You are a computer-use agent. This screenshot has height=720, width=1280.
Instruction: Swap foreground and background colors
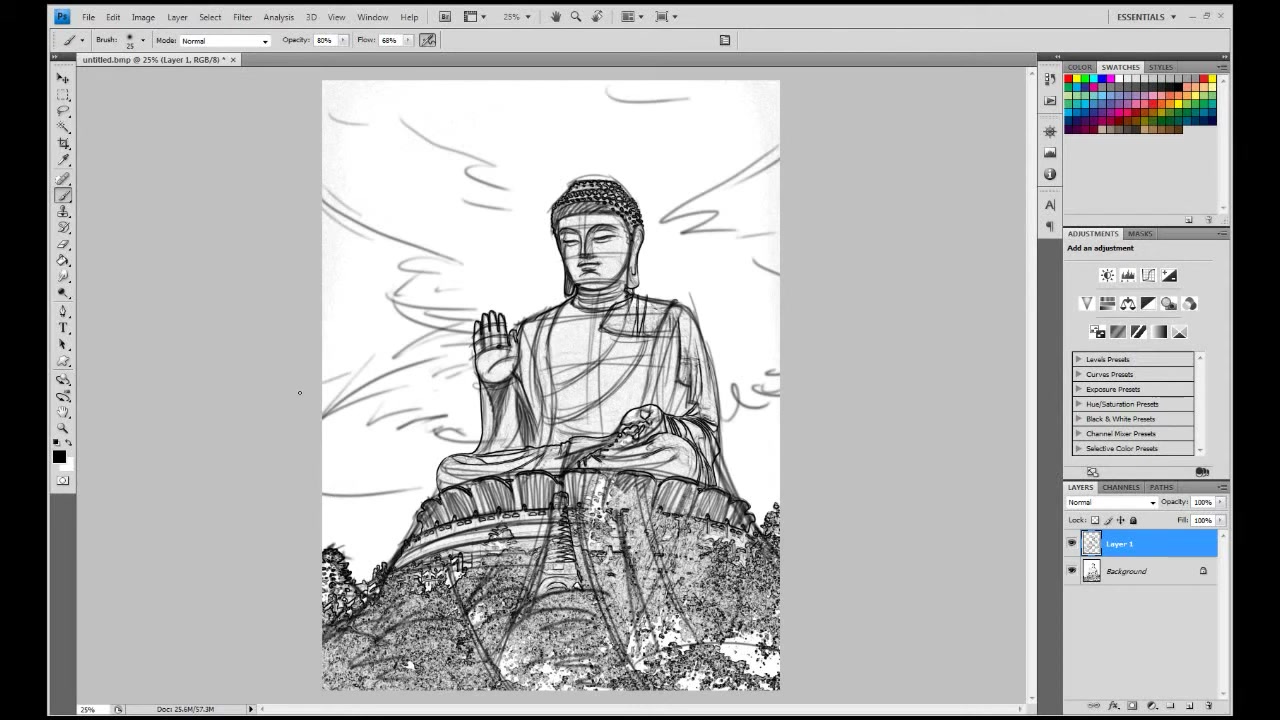pyautogui.click(x=68, y=443)
